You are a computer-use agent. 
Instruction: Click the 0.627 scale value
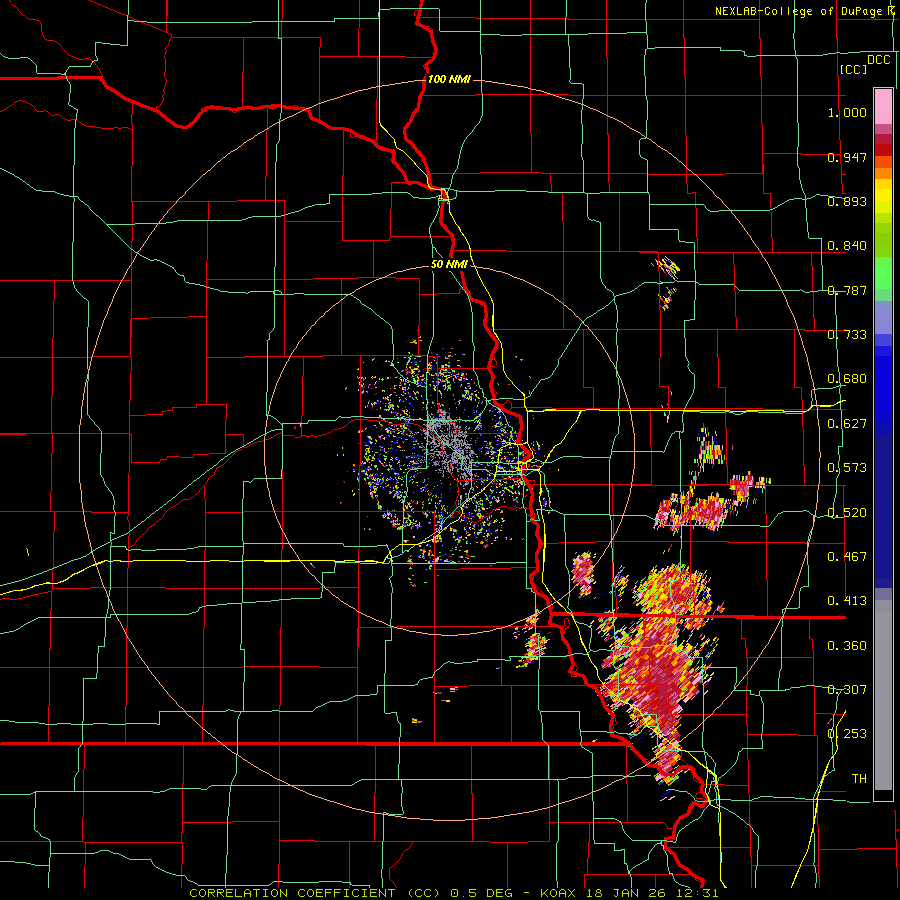[847, 424]
